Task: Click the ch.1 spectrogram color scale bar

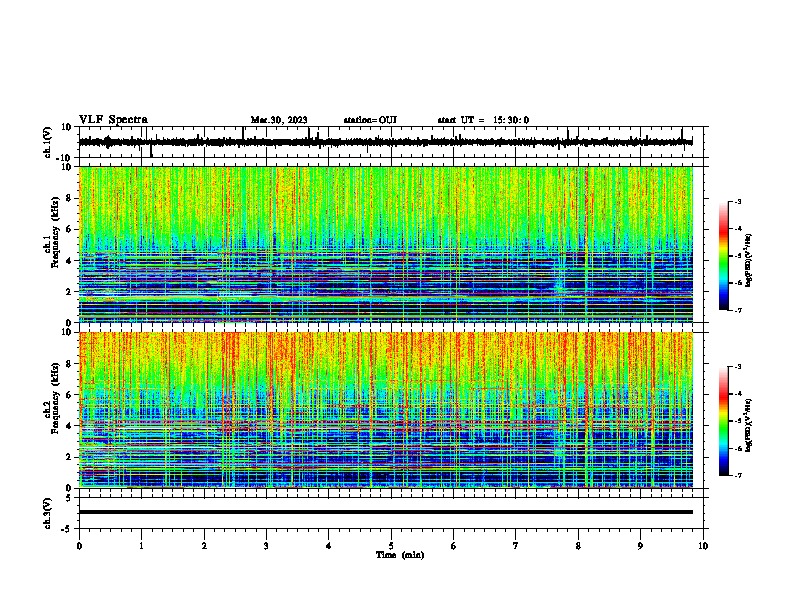Action: (x=723, y=256)
